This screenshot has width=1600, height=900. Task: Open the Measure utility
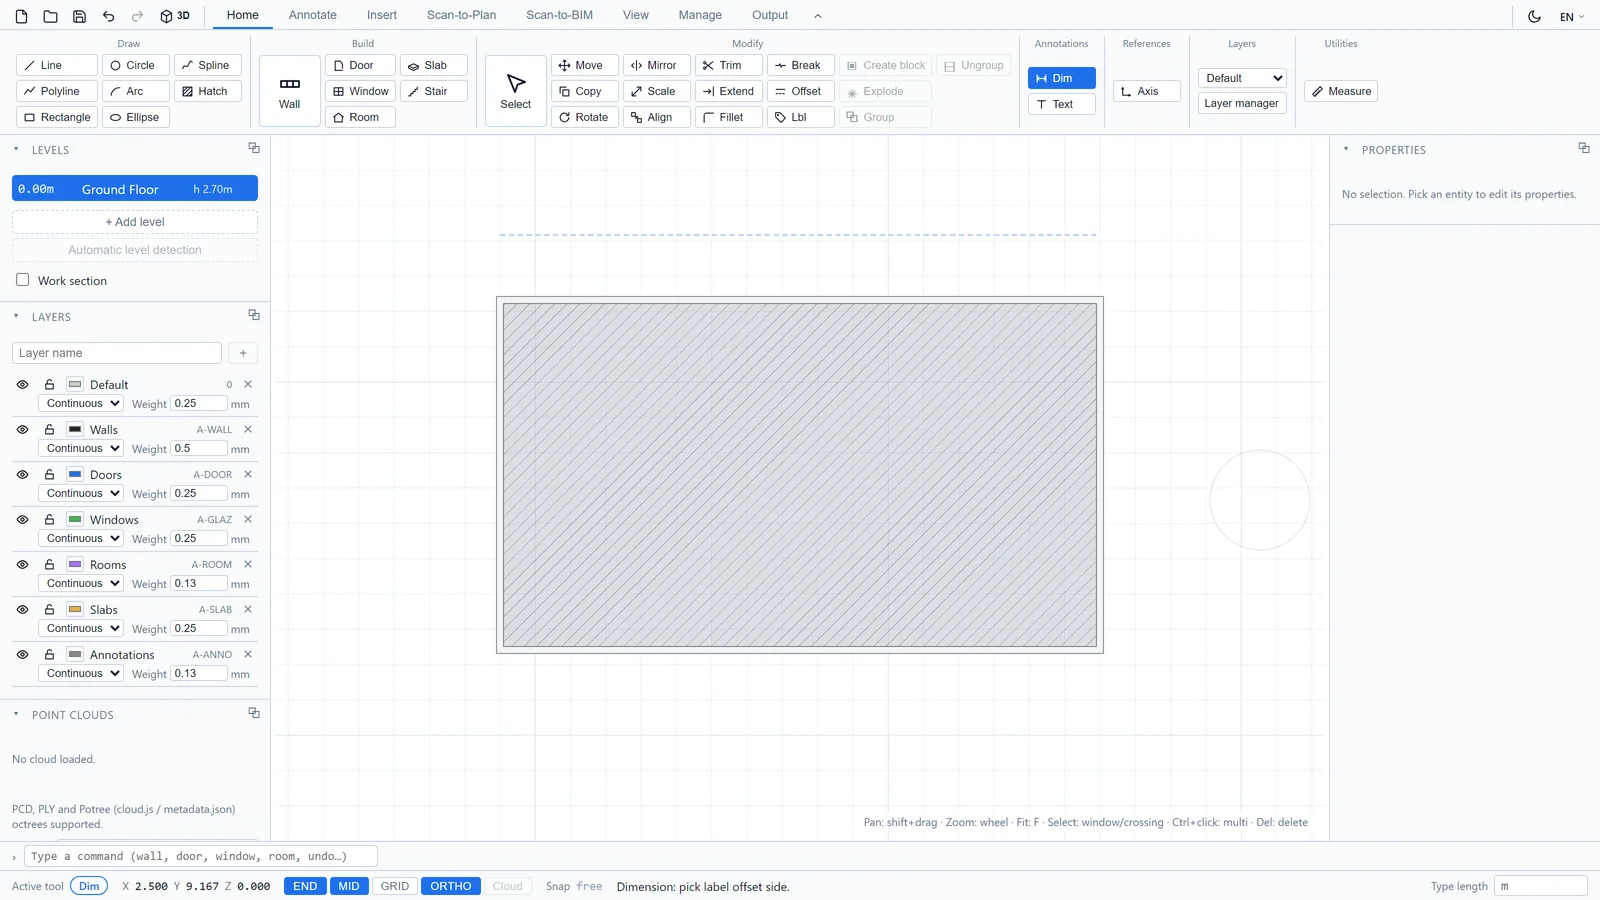point(1341,91)
